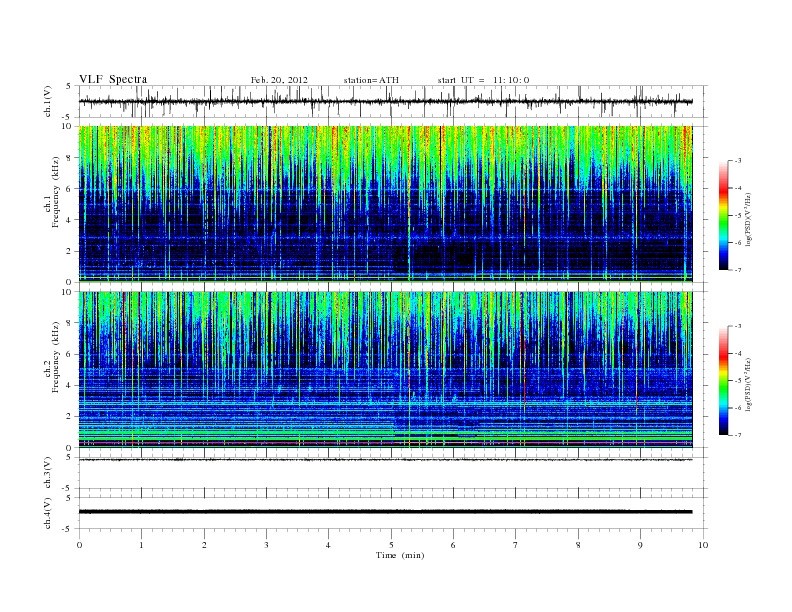Click inside the ch.1 voltage waveform trace
Viewport: 792px width, 612px height.
click(385, 101)
